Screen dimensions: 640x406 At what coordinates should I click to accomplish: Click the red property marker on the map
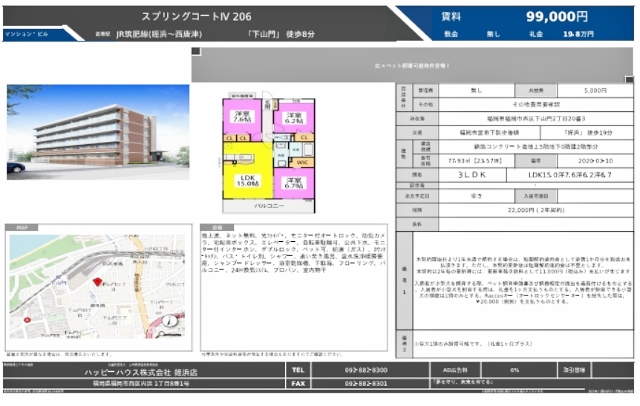click(97, 282)
